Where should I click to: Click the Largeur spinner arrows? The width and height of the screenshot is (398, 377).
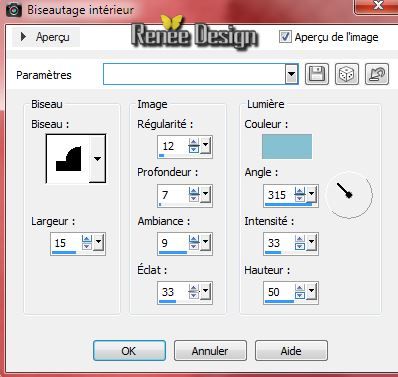click(x=87, y=242)
